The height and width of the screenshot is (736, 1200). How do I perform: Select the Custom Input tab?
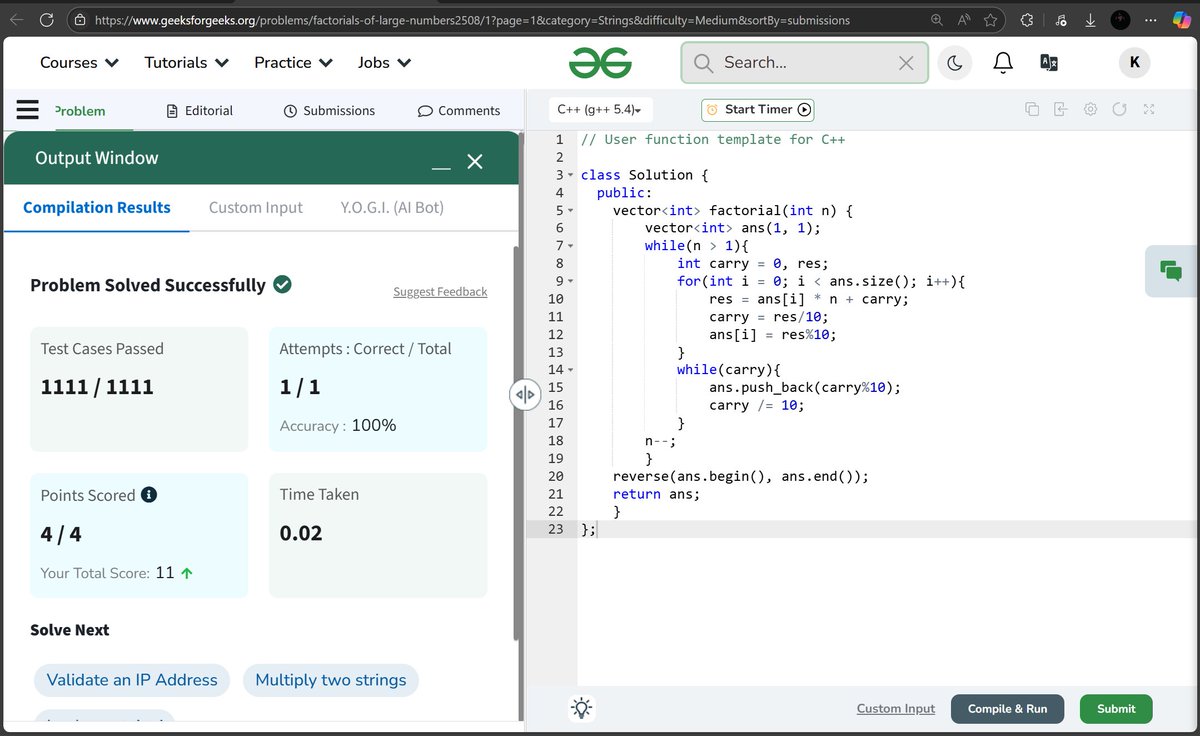tap(256, 208)
